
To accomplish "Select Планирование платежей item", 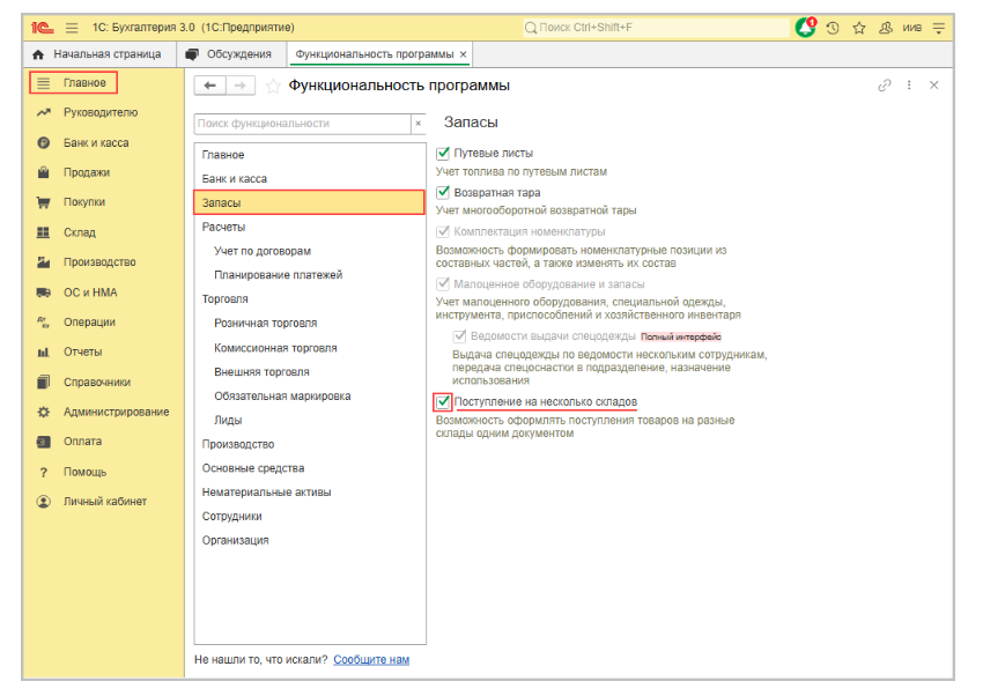I will click(x=309, y=275).
